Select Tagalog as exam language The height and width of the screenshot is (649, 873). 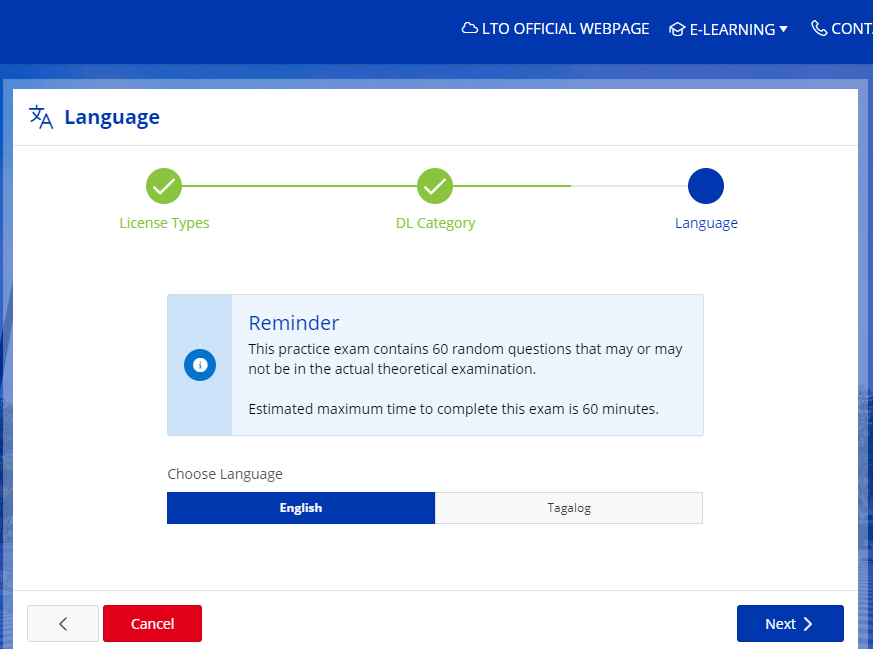coord(569,508)
